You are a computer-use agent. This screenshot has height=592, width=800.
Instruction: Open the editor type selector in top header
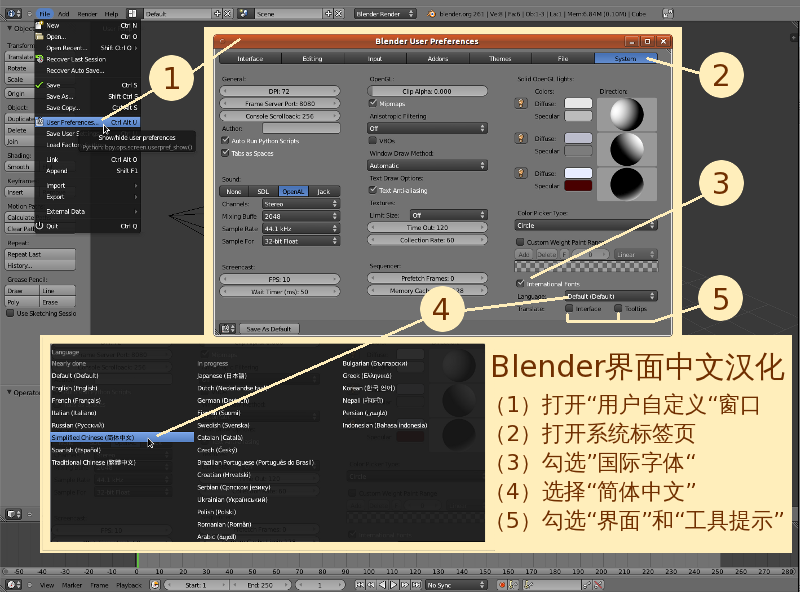[13, 14]
